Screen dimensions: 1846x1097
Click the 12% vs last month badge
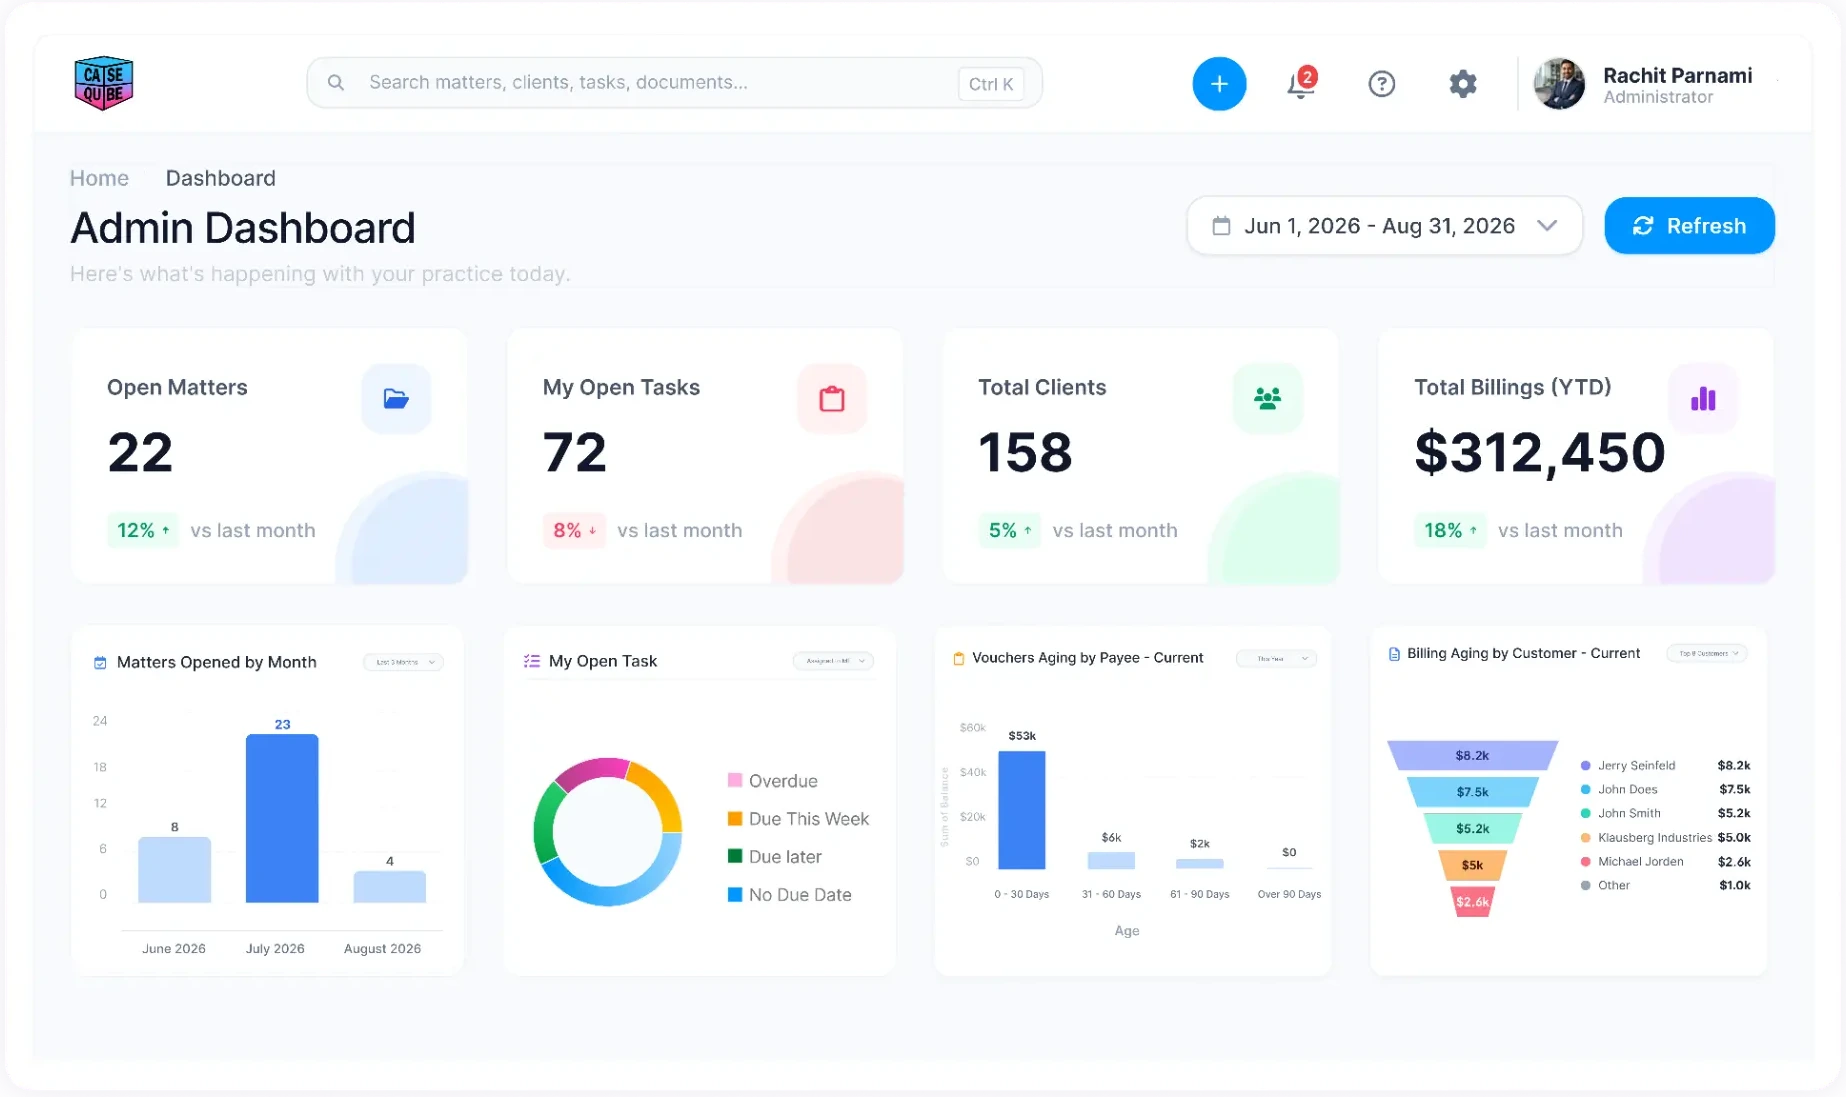click(x=142, y=530)
